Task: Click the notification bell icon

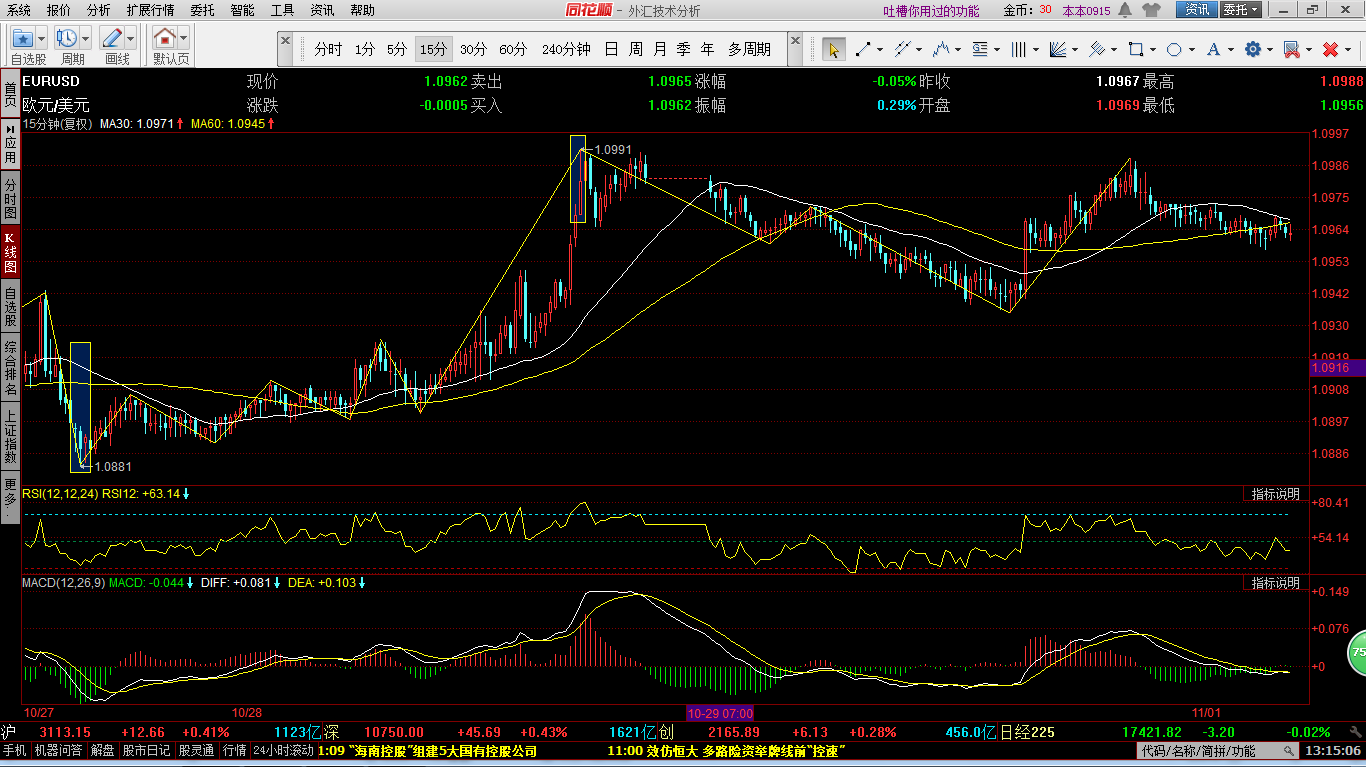Action: click(1125, 10)
